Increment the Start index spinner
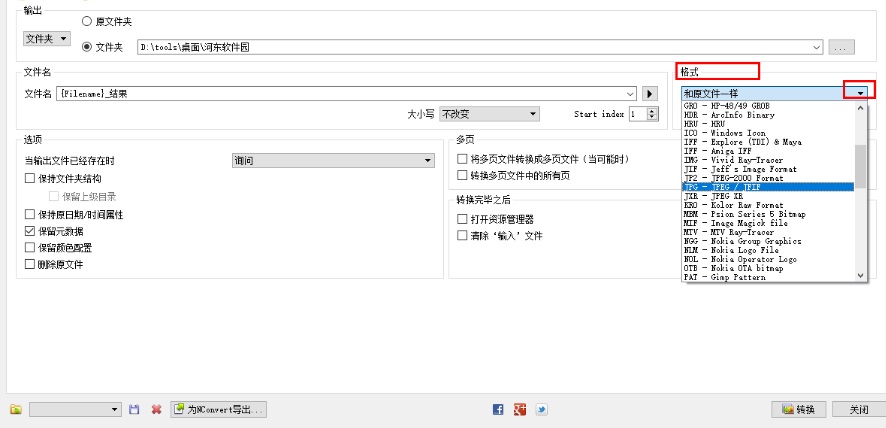 653,111
